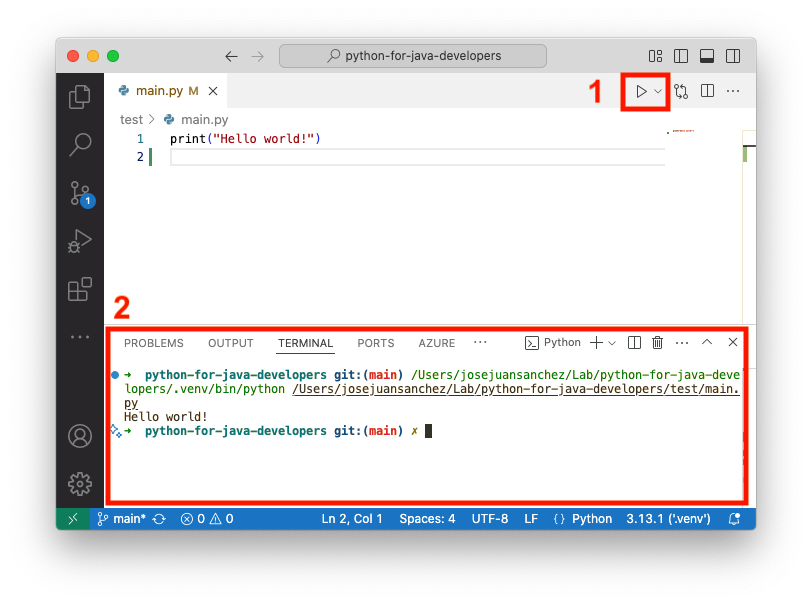Run the Python file with play button

[641, 91]
